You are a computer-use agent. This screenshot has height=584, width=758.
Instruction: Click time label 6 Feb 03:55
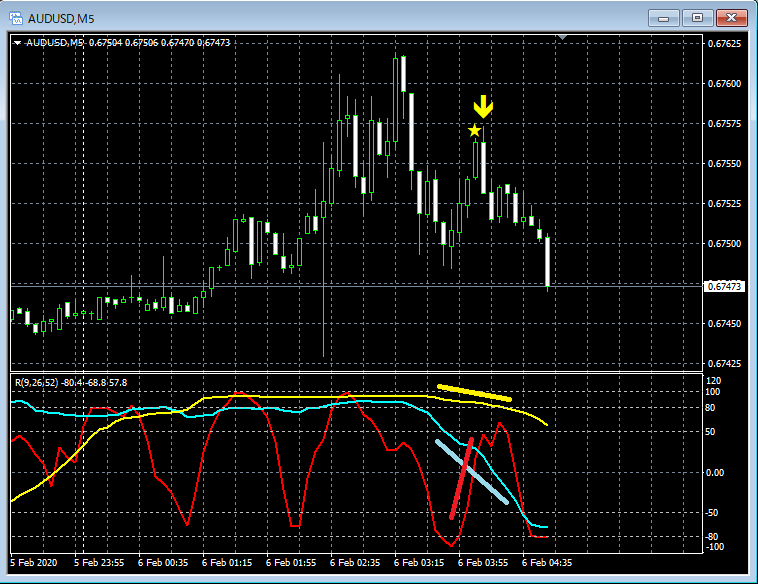pyautogui.click(x=483, y=563)
